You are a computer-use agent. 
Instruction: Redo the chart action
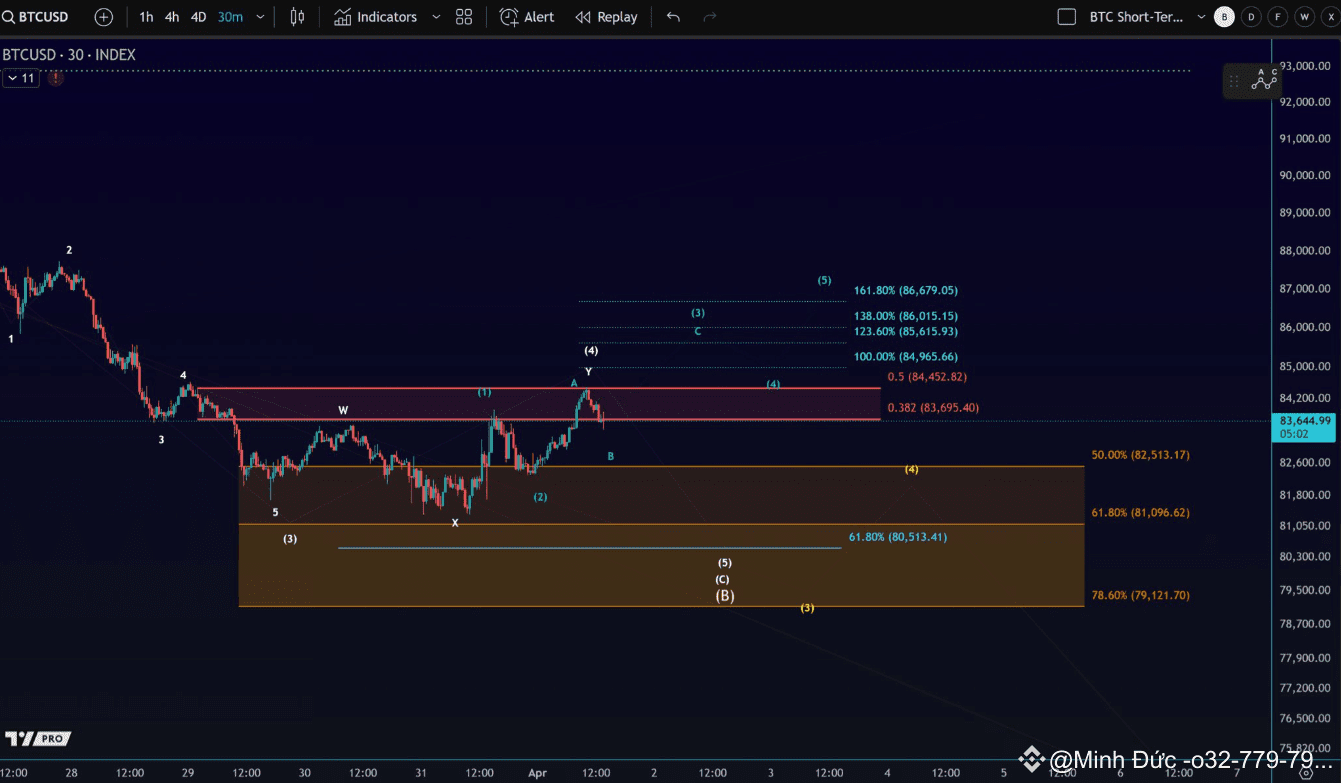710,17
